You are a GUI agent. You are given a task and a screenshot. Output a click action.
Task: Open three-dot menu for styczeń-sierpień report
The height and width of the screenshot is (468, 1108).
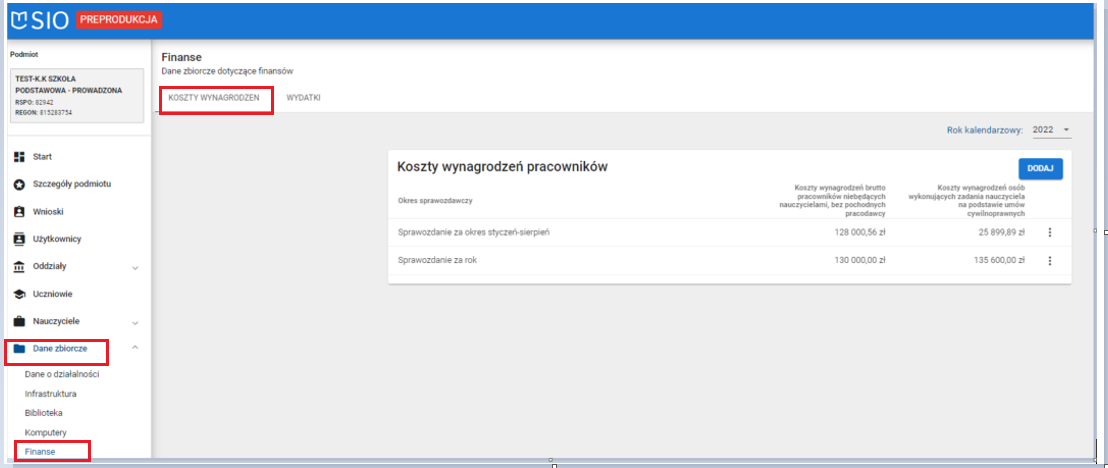tap(1050, 233)
